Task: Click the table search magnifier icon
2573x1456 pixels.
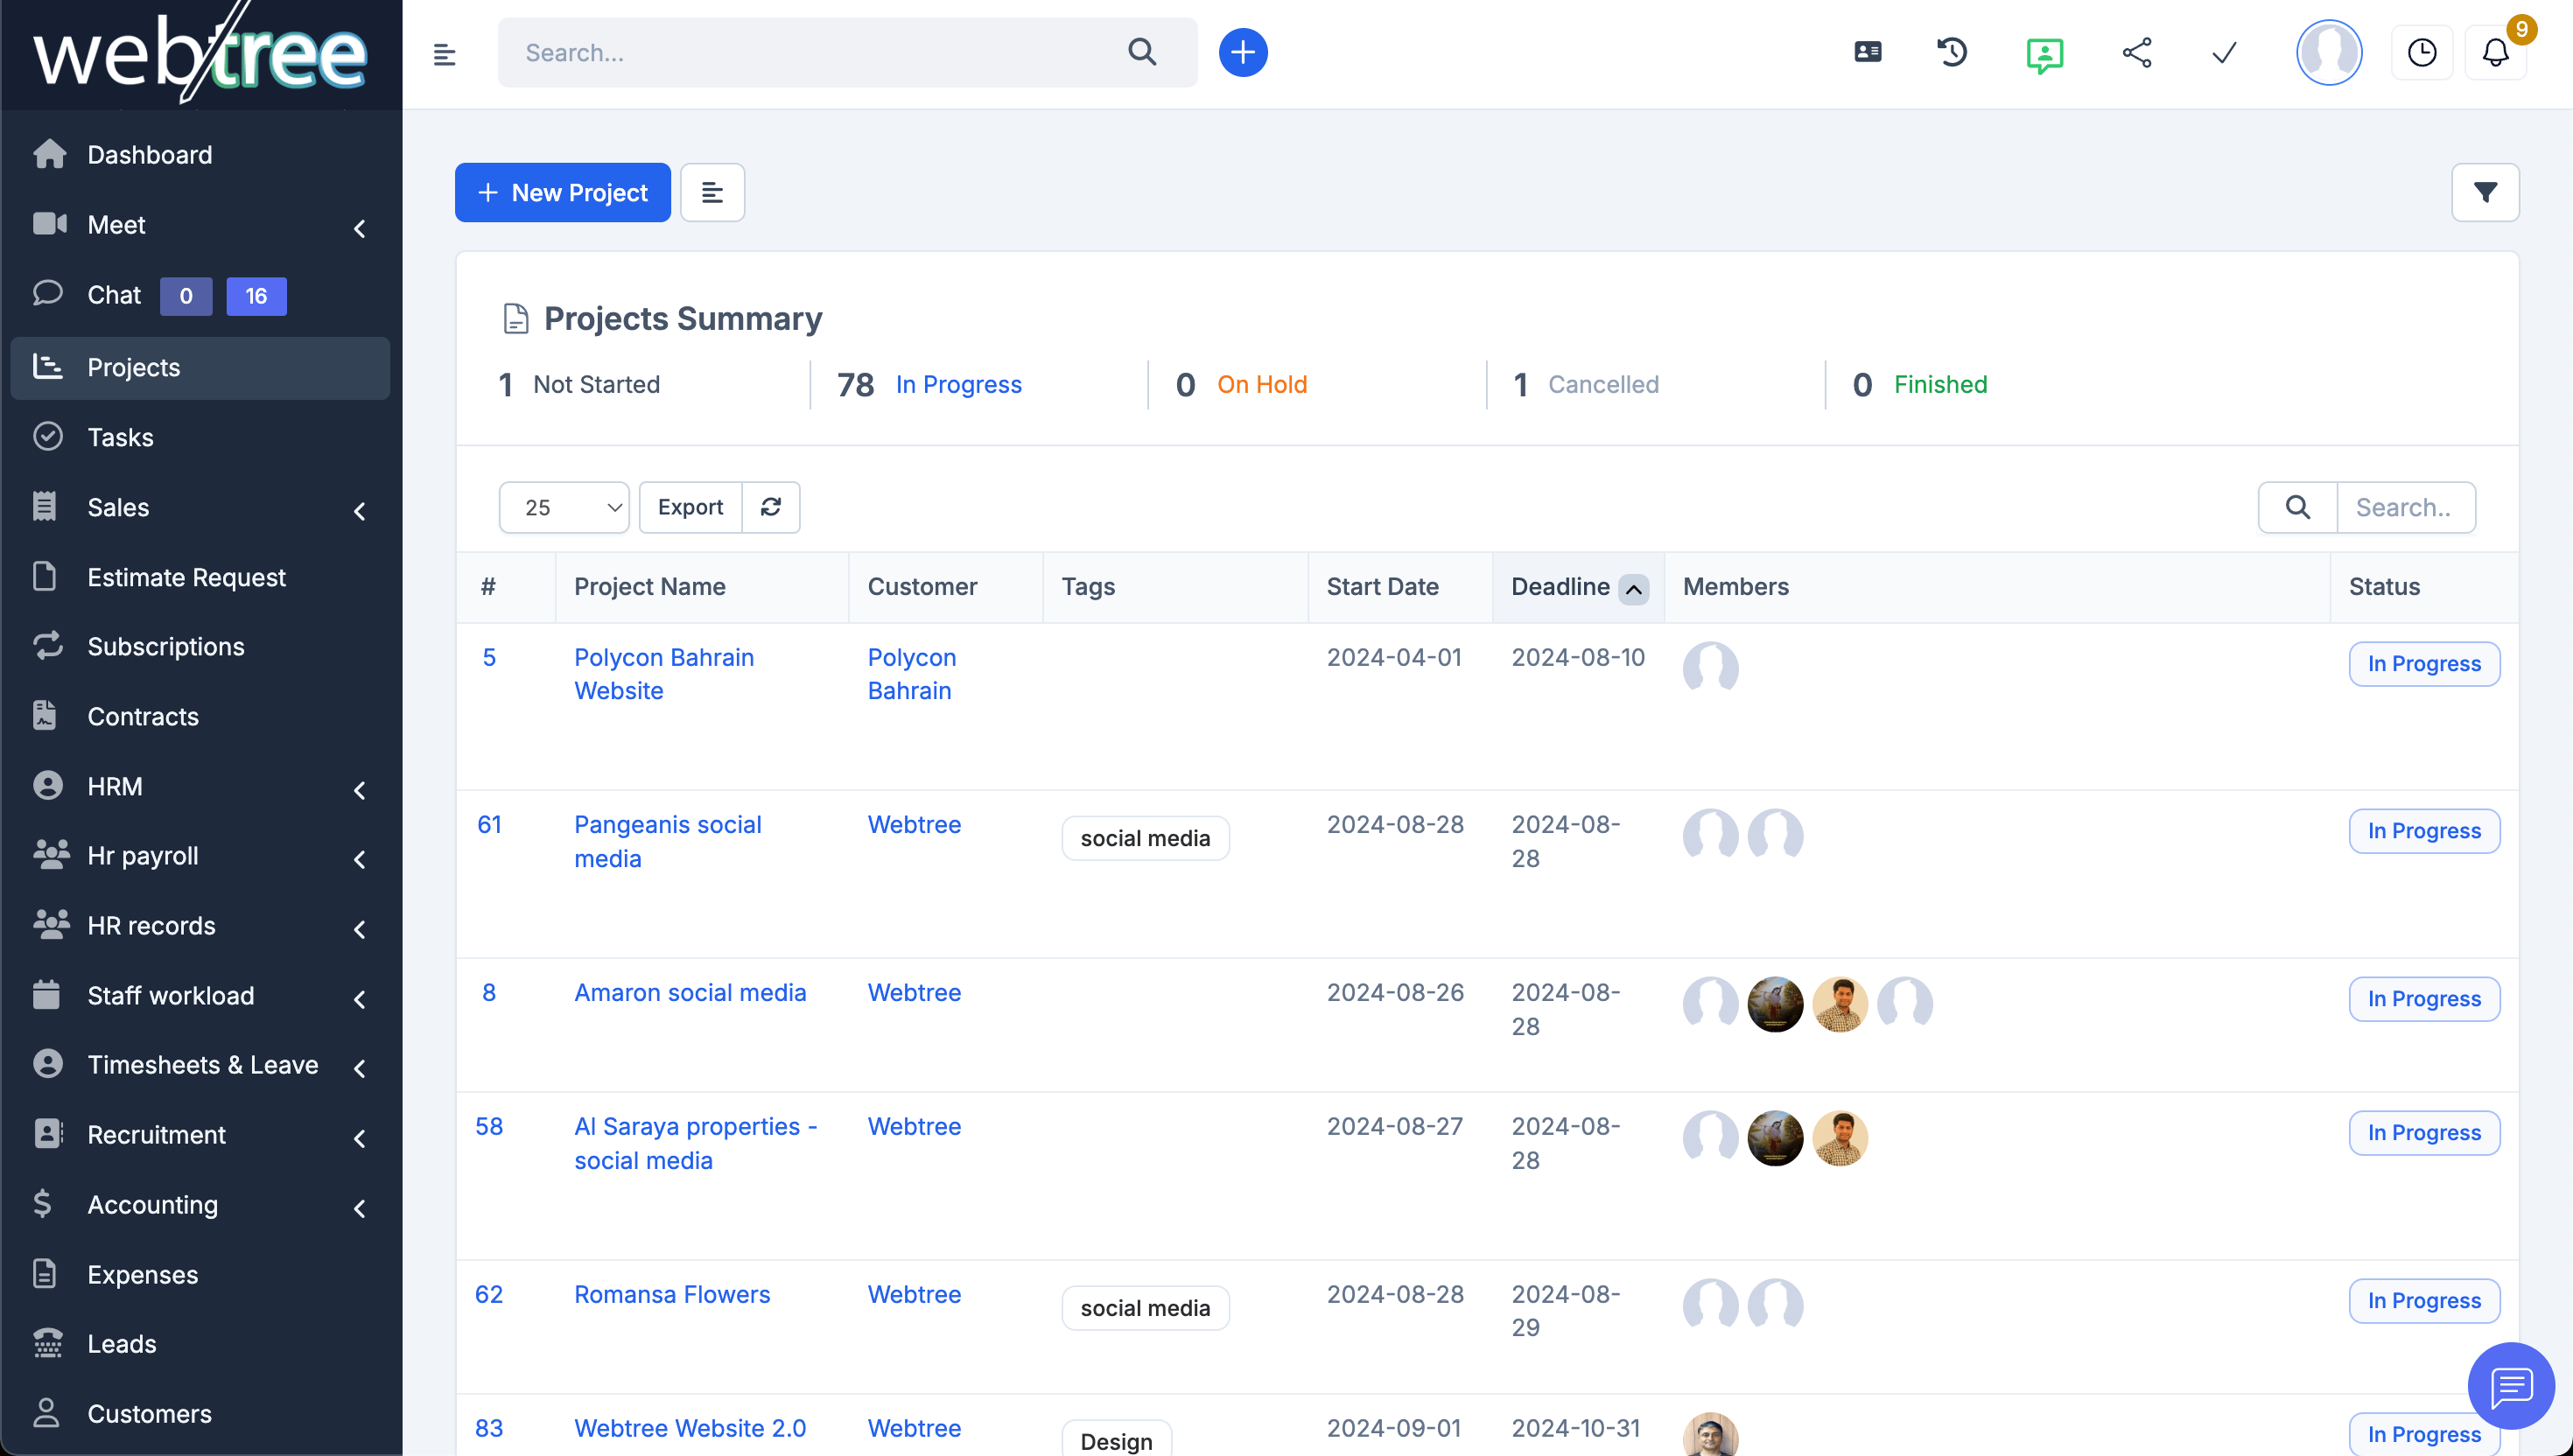Action: (2298, 507)
